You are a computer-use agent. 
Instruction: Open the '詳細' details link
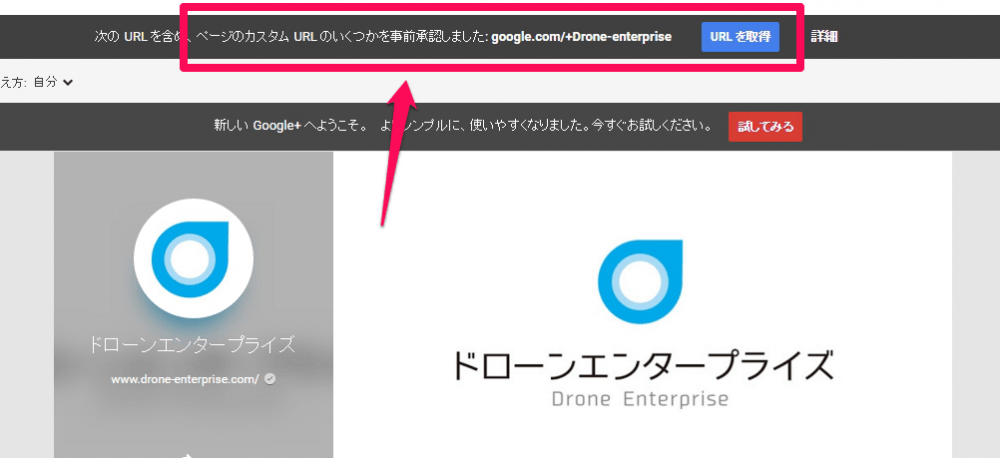pyautogui.click(x=824, y=37)
